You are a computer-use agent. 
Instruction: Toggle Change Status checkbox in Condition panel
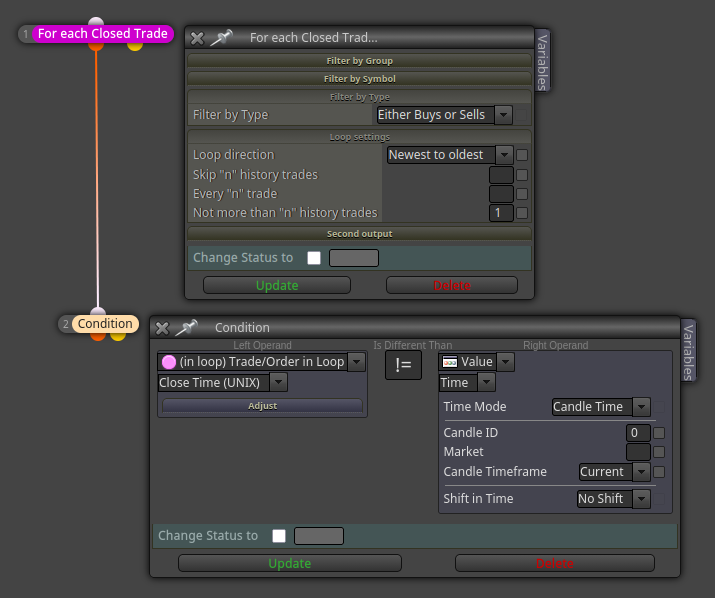tap(279, 536)
